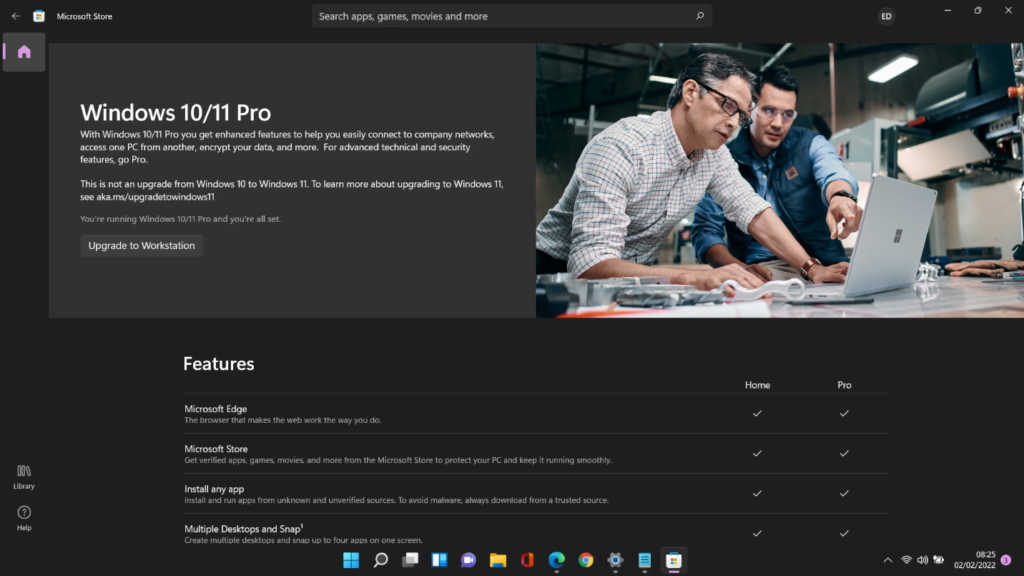Open File Explorer from the taskbar
The image size is (1024, 576).
497,560
